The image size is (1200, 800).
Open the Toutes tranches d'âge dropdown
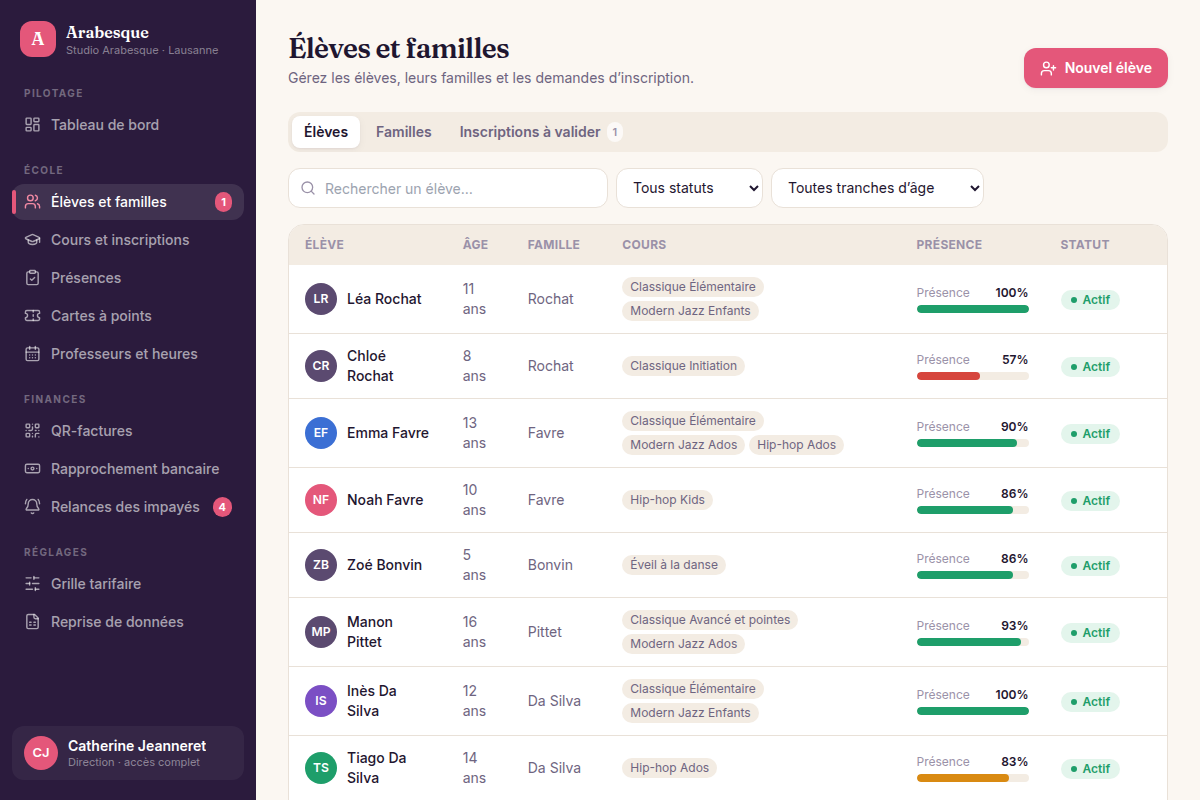(877, 188)
